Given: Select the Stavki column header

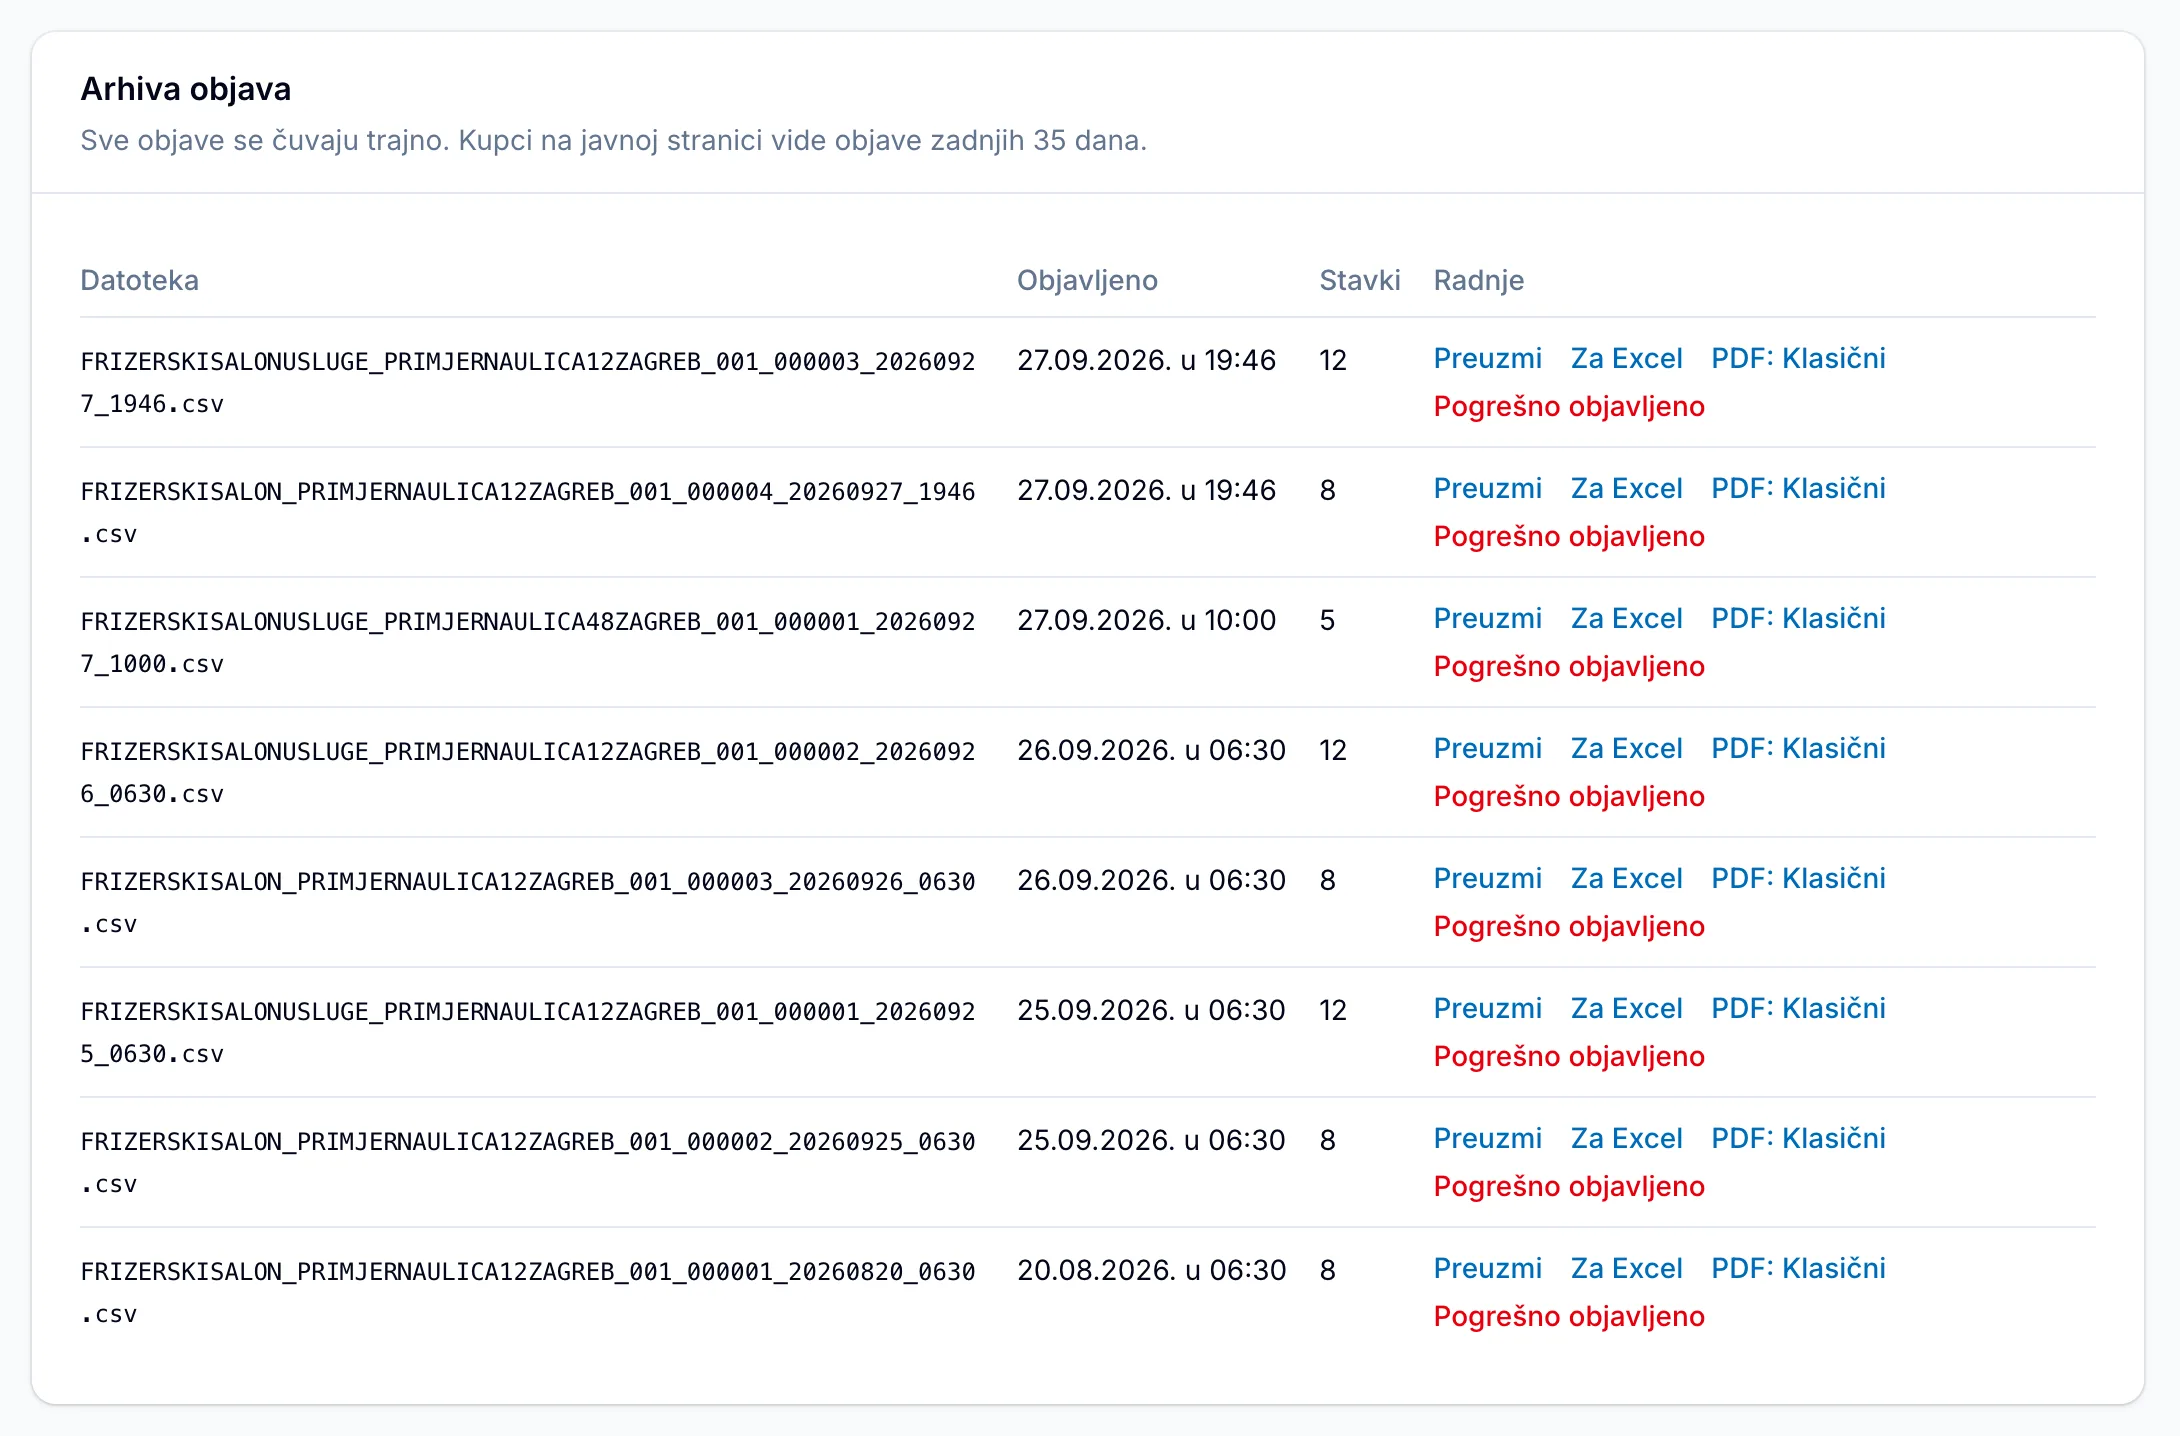Looking at the screenshot, I should pos(1359,280).
